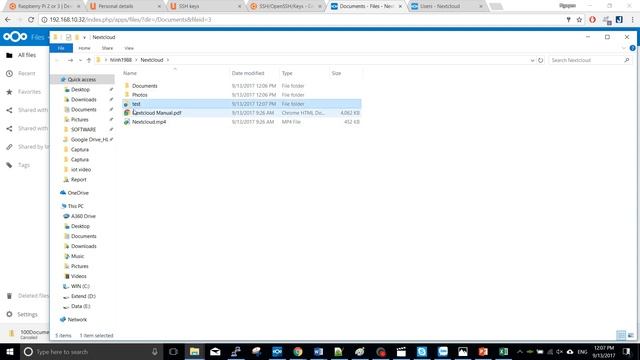Open the Windows Start menu

[10, 351]
